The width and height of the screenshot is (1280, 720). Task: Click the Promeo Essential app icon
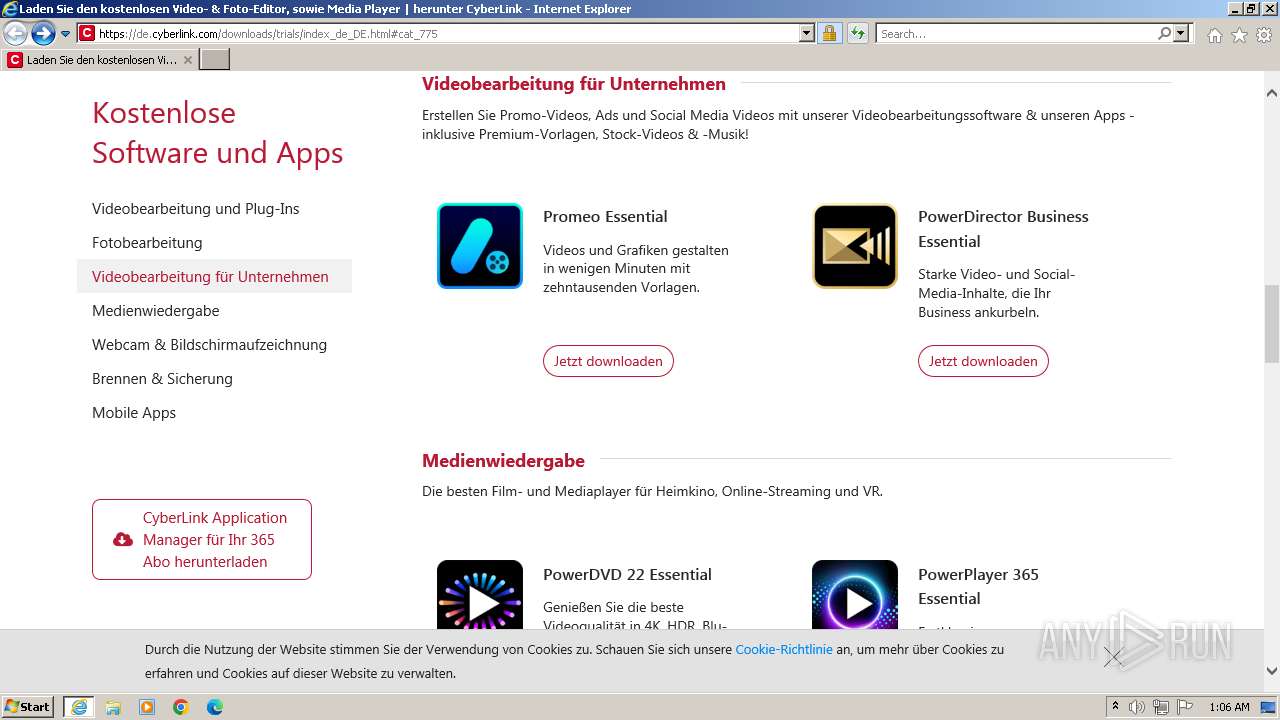coord(480,246)
